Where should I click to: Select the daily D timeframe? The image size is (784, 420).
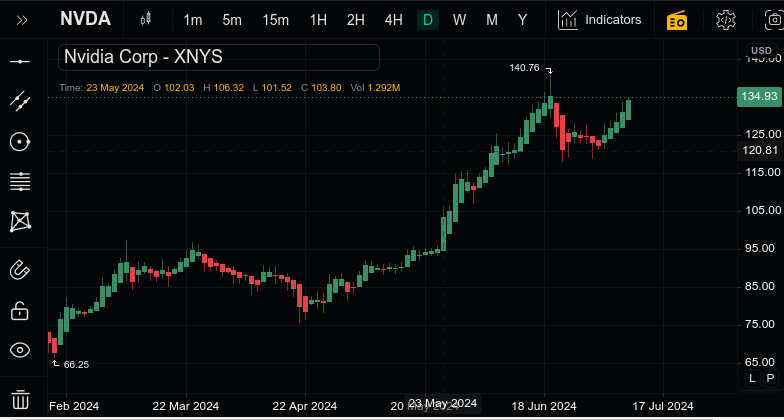tap(428, 20)
